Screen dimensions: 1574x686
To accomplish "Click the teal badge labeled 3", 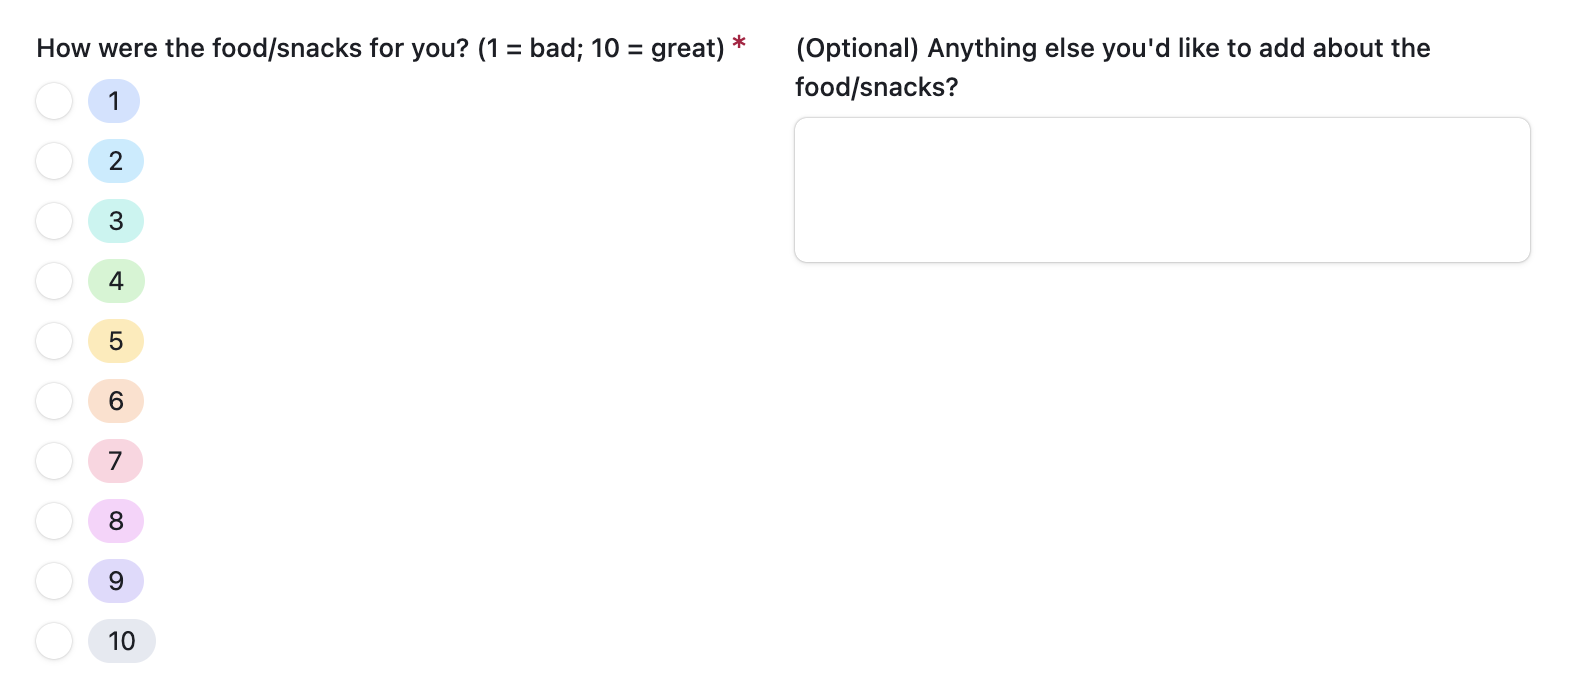I will click(x=115, y=221).
